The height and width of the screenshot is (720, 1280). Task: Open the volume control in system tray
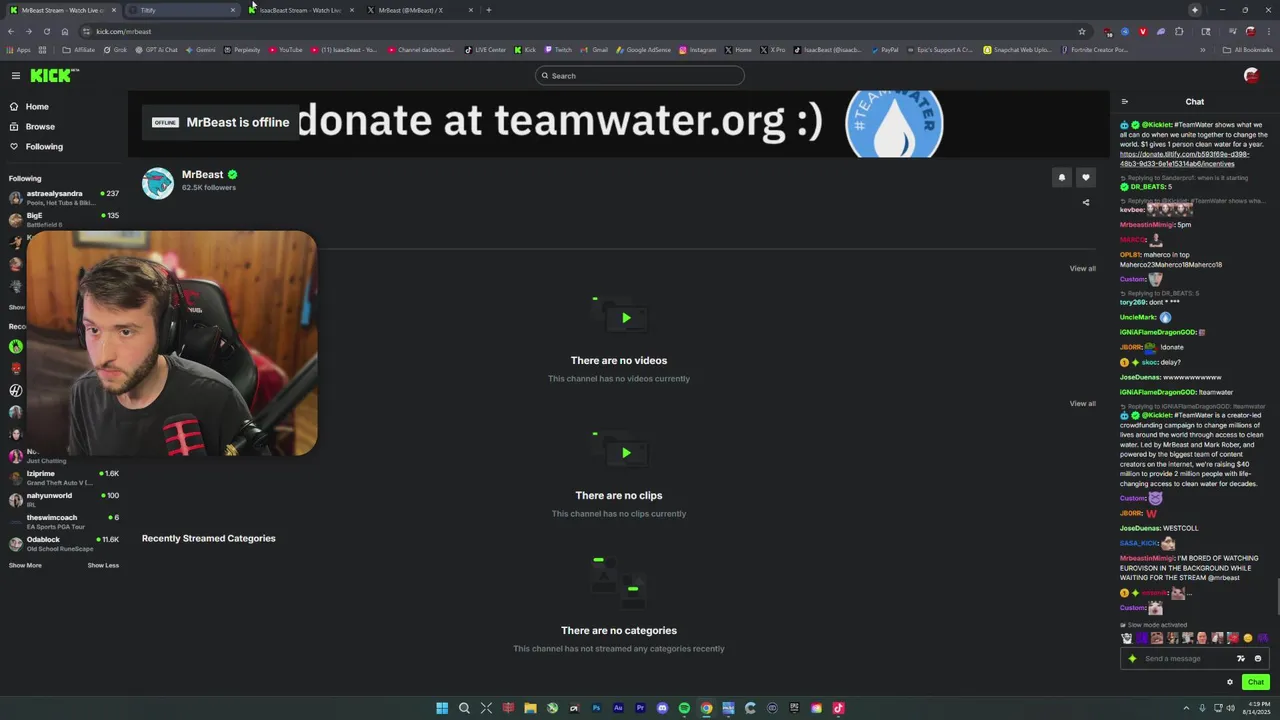[1230, 708]
